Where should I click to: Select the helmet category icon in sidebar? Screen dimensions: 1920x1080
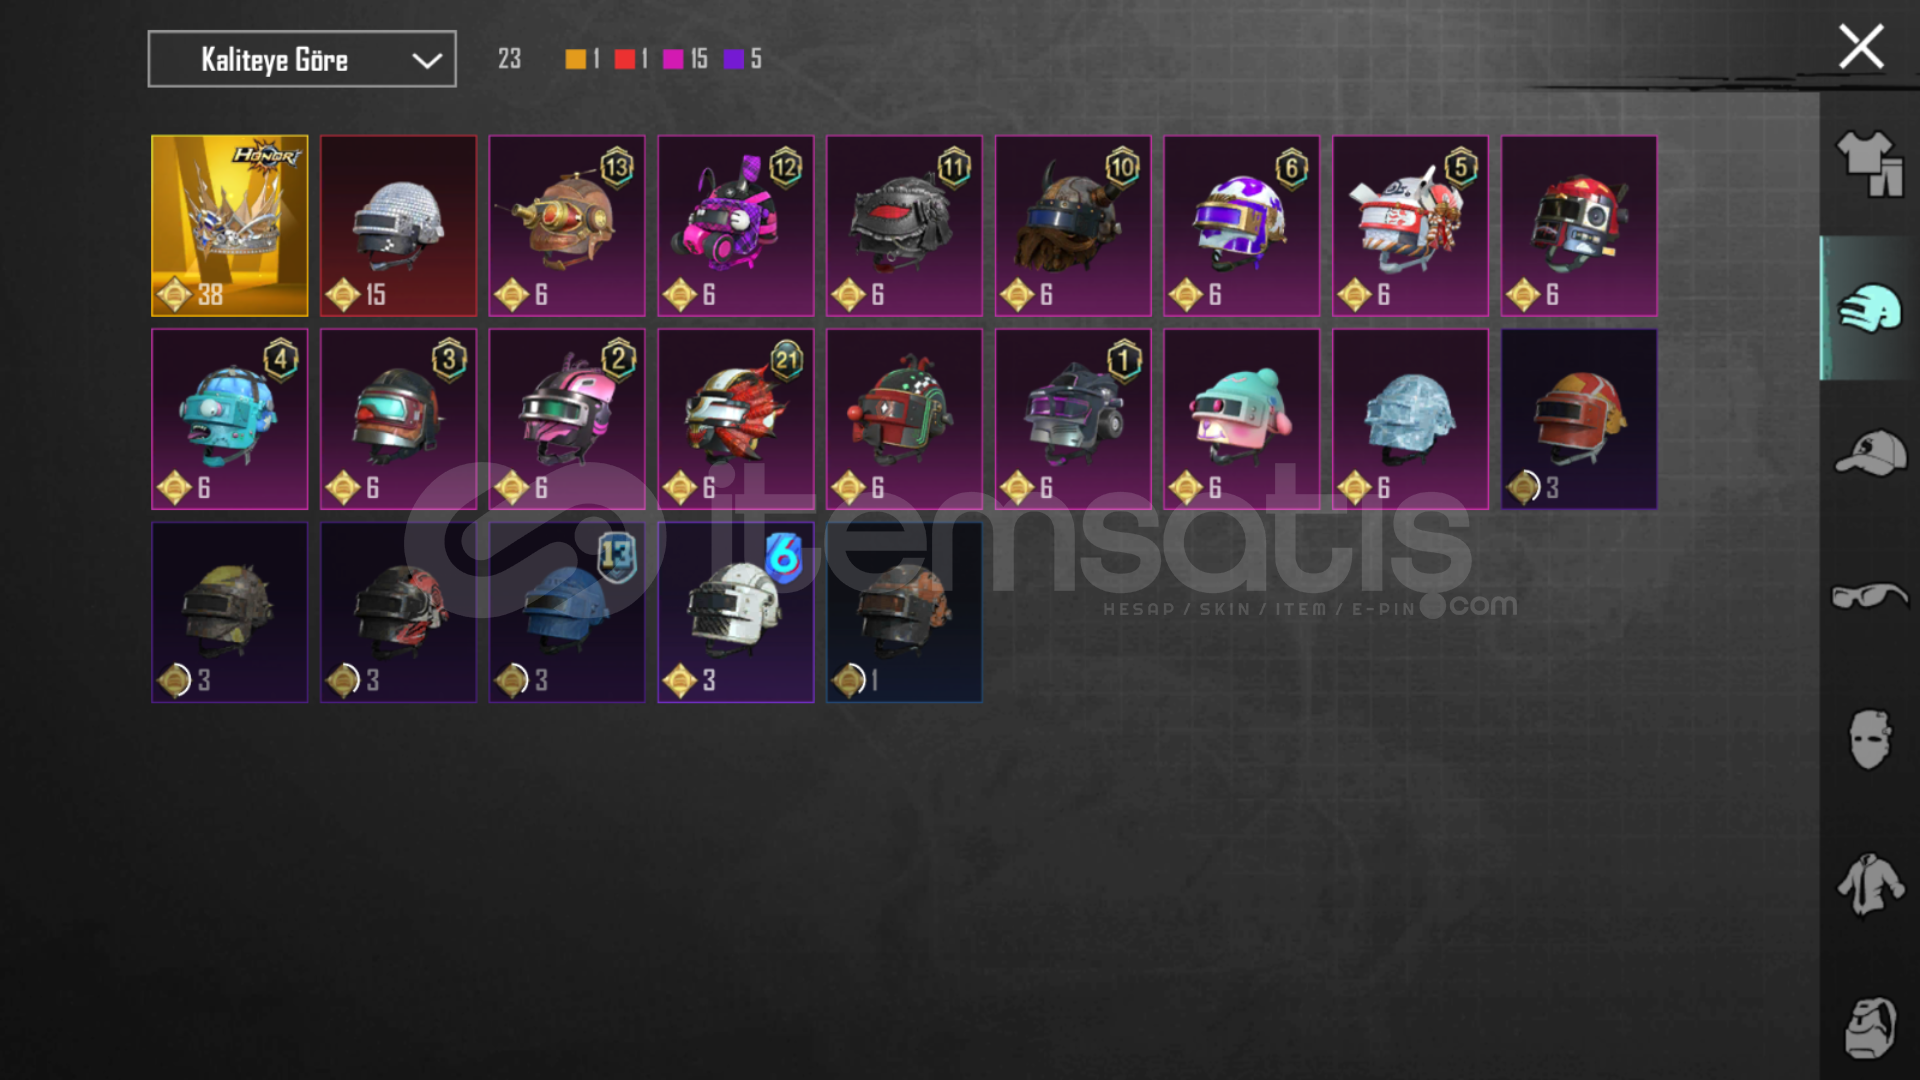[1869, 308]
